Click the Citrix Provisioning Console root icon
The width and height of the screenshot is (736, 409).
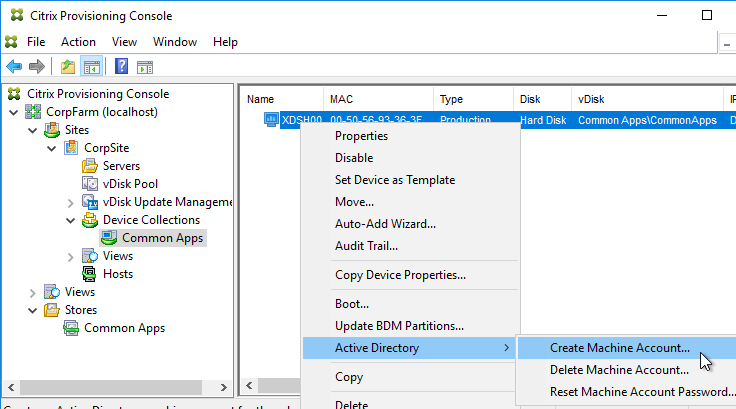click(14, 93)
